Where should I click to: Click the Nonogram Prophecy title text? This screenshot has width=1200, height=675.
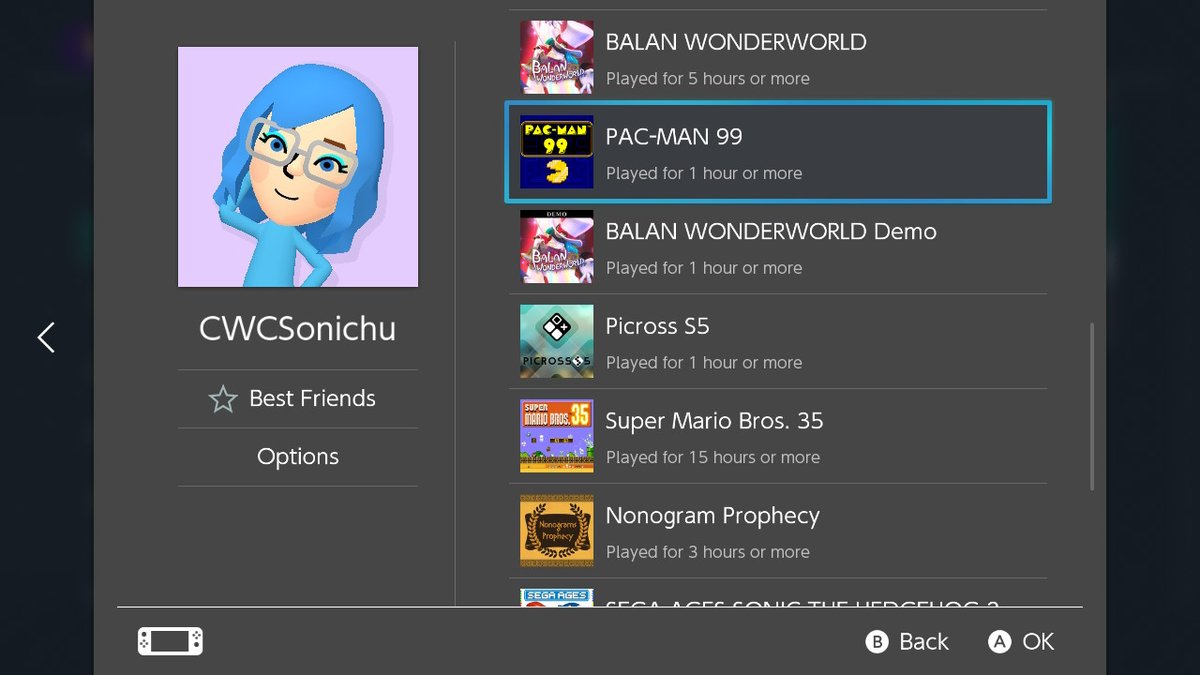click(x=713, y=516)
